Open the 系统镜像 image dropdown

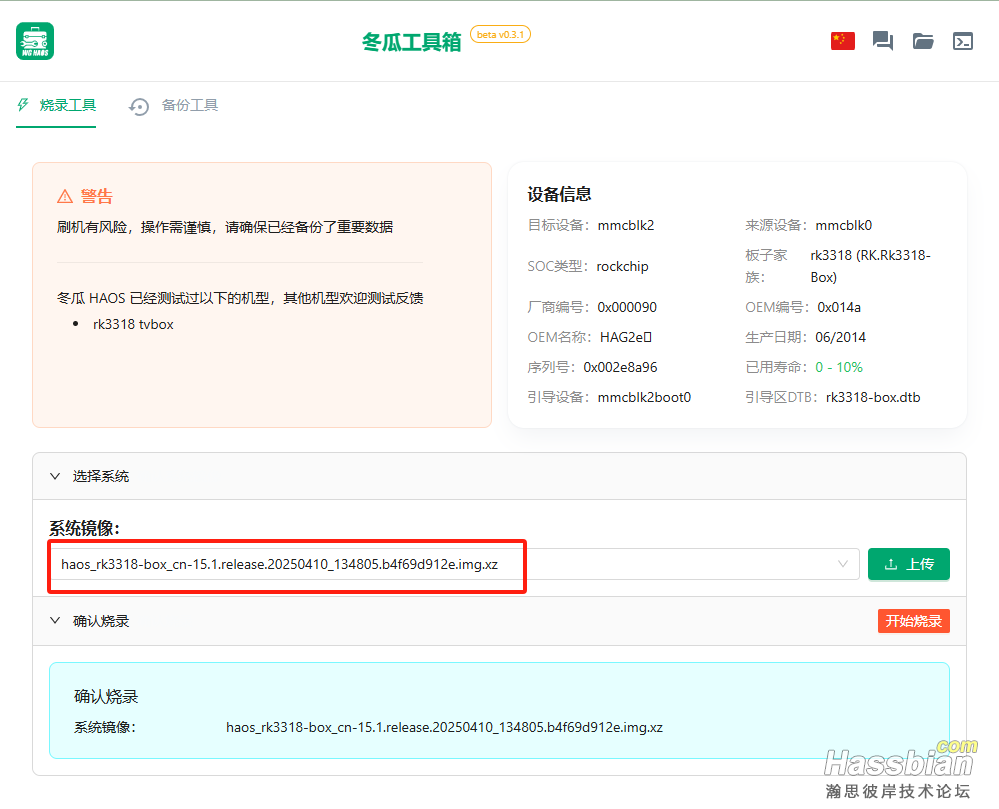[454, 564]
